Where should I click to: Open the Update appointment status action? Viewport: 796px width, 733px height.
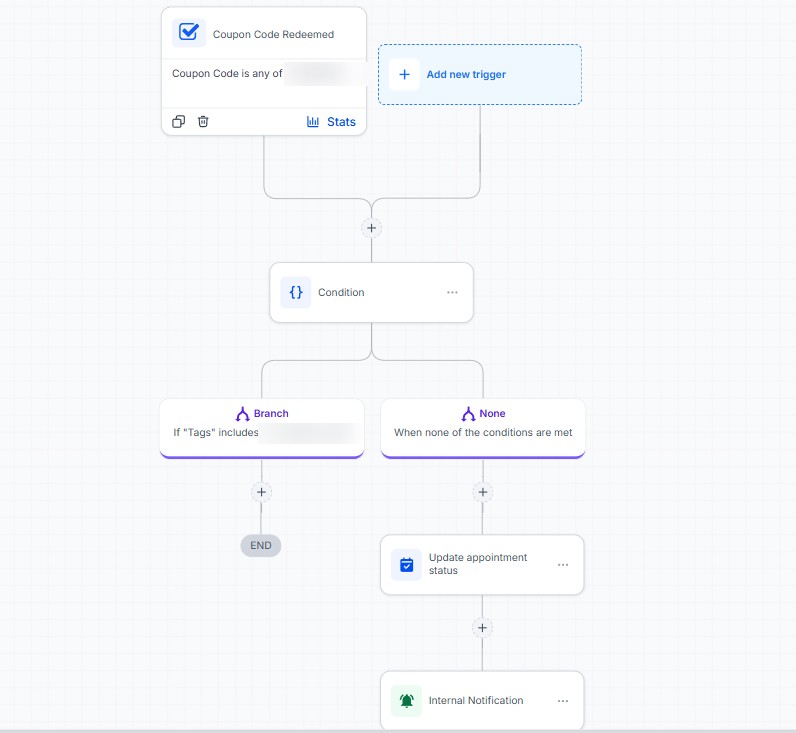[x=482, y=564]
